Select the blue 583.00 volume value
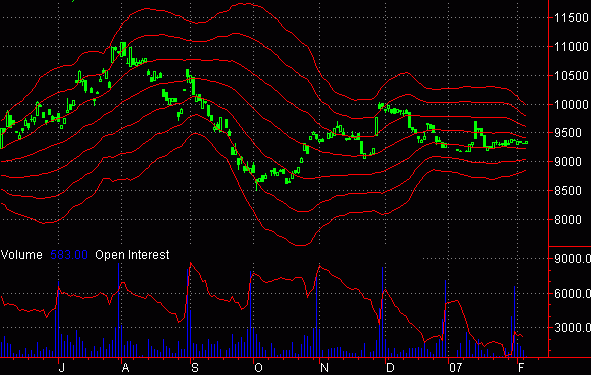This screenshot has height=375, width=591. coord(69,255)
